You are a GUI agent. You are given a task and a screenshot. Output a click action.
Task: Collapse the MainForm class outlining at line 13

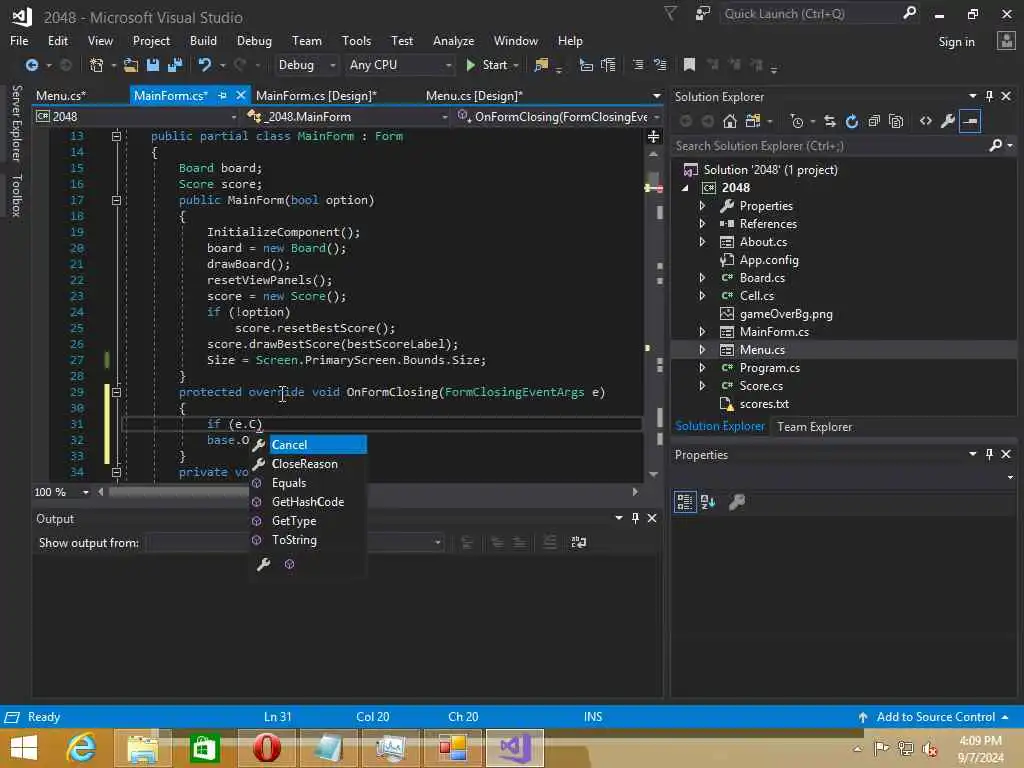pos(116,136)
